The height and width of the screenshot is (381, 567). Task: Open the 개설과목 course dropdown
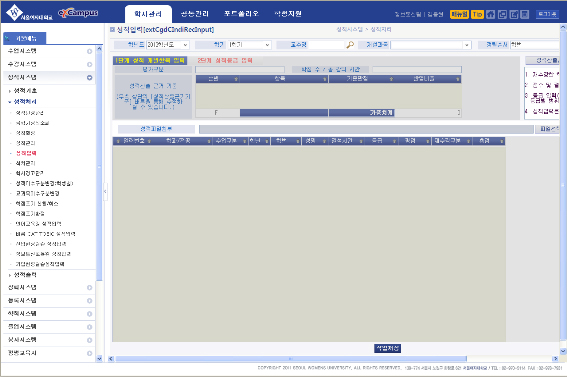tap(431, 45)
